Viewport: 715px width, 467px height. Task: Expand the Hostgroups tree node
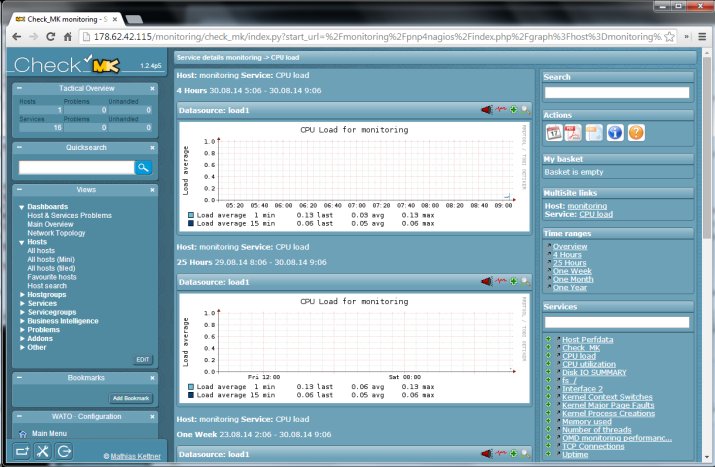coord(22,295)
